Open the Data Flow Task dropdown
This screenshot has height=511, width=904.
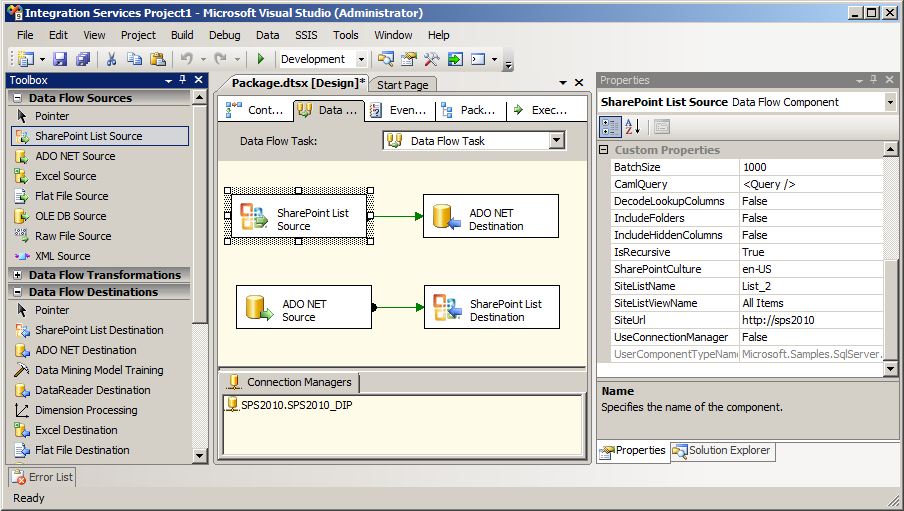coord(556,140)
